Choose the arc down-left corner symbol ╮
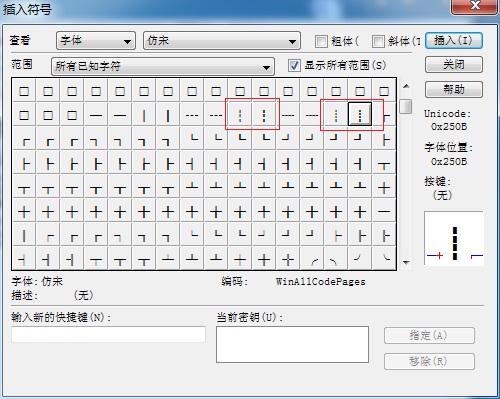This screenshot has height=399, width=500. coord(336,259)
